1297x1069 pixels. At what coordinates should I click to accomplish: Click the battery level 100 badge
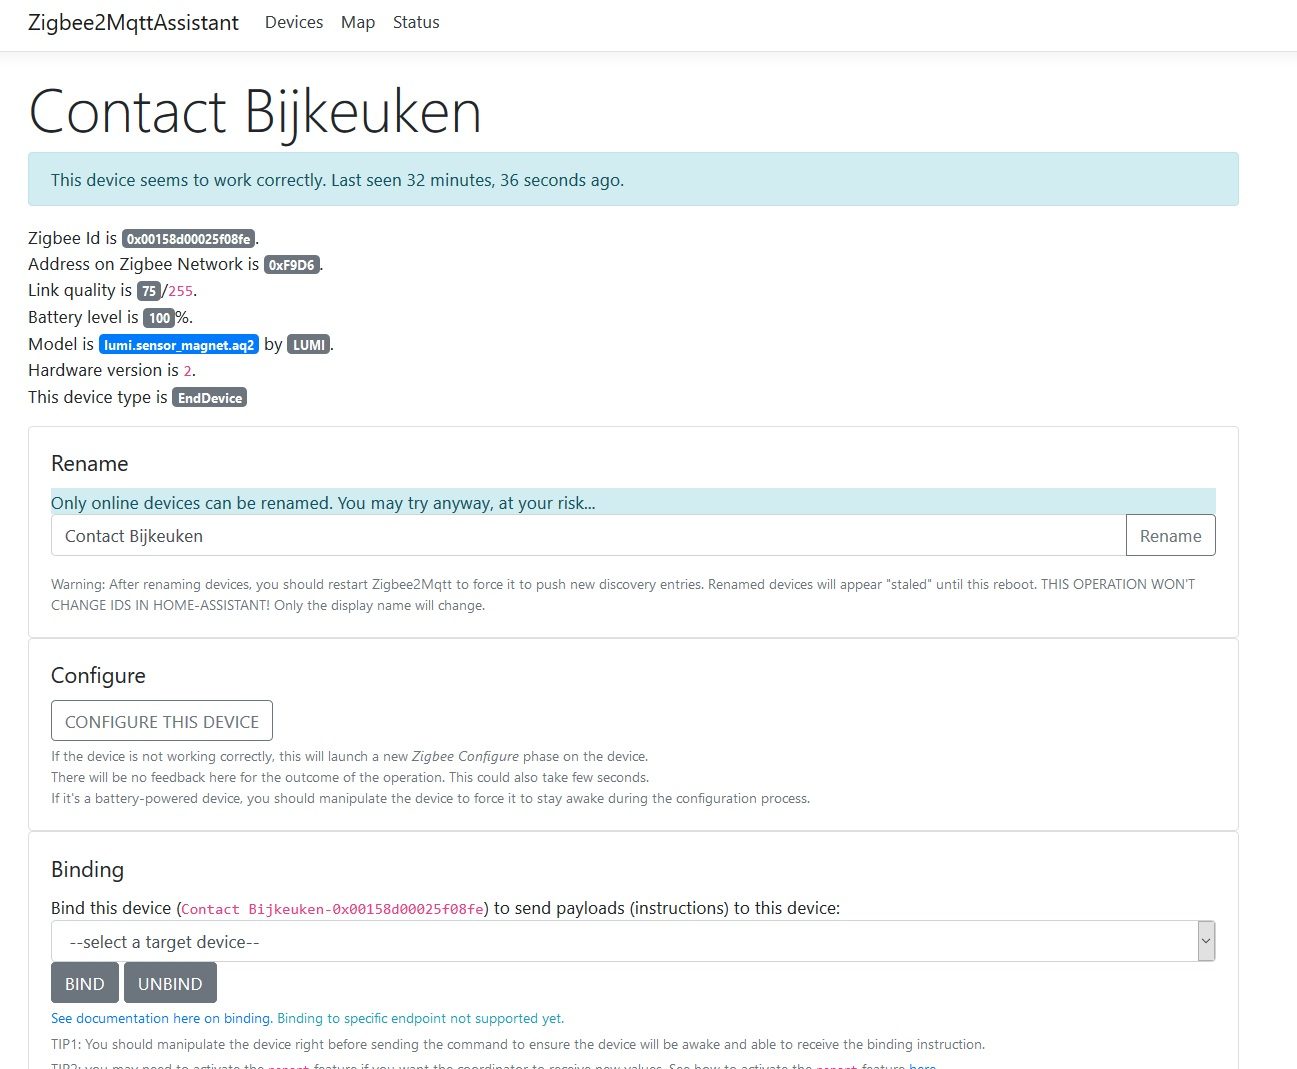pyautogui.click(x=159, y=318)
